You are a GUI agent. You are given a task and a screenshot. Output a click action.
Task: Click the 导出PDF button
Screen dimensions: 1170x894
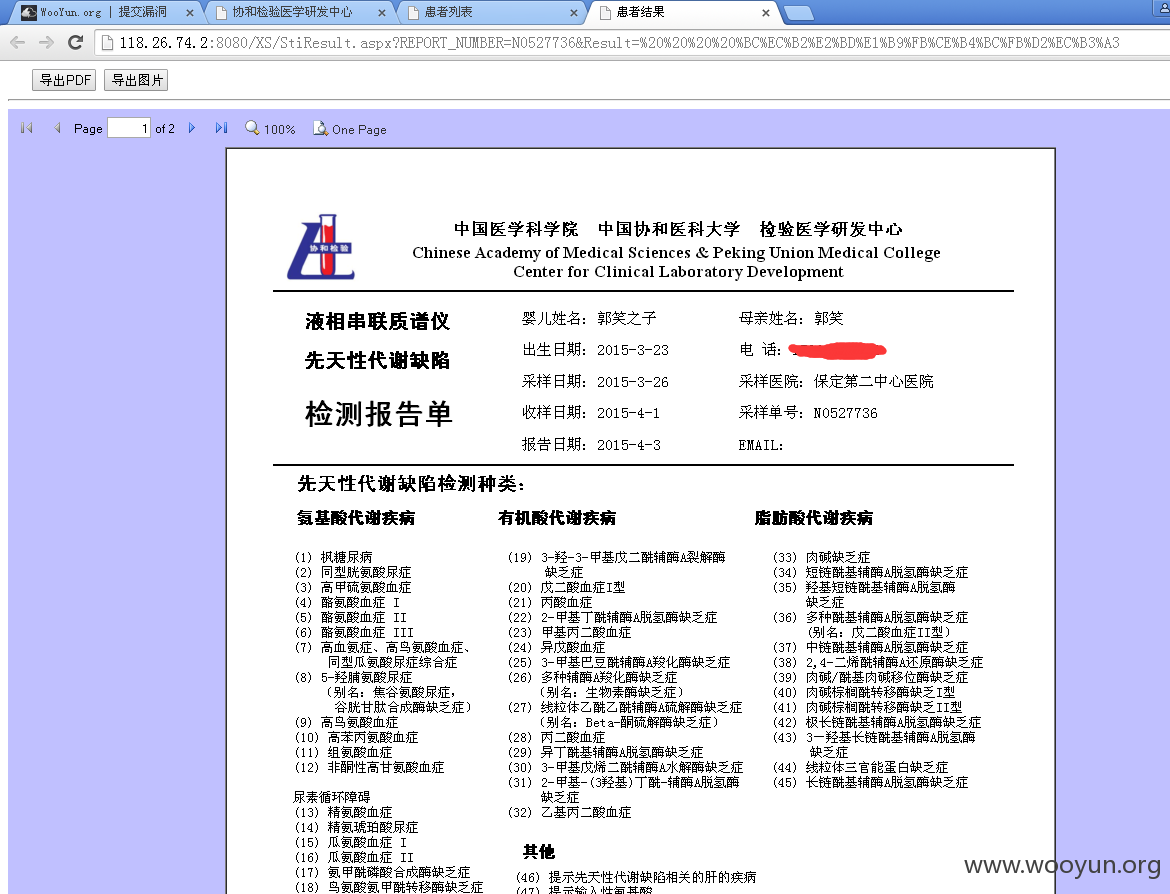64,80
